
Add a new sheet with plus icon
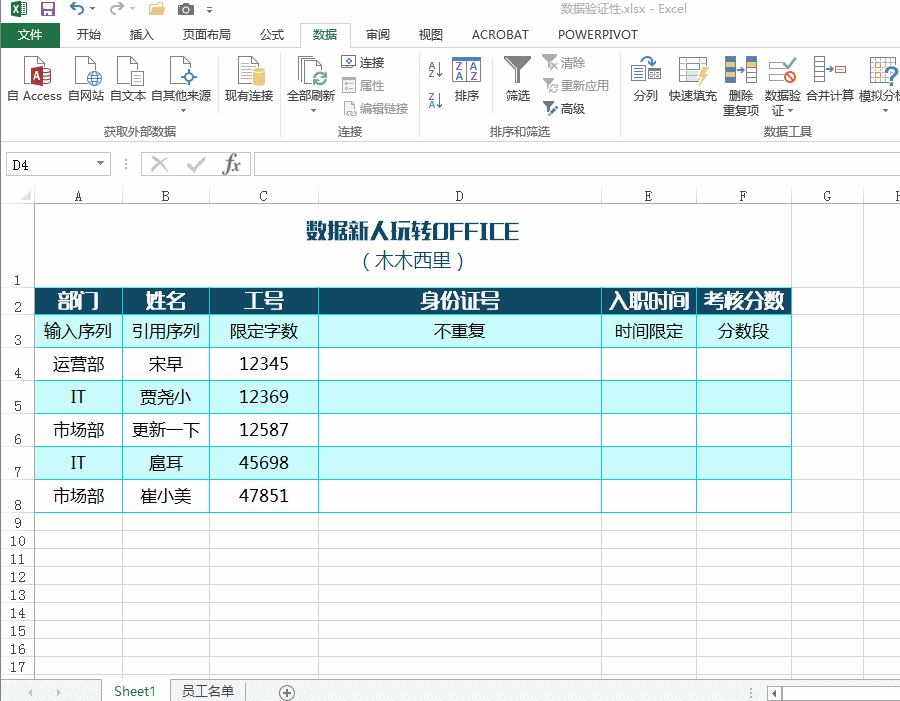click(287, 692)
